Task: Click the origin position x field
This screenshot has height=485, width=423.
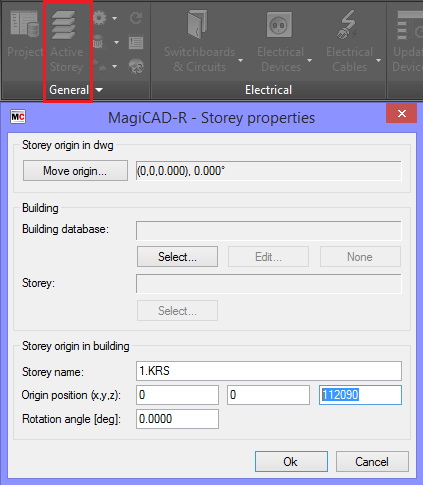Action: pyautogui.click(x=177, y=395)
